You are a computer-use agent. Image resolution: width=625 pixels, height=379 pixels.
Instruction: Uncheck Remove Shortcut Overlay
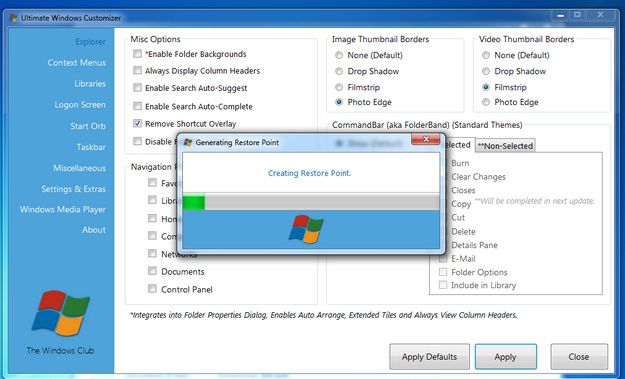pyautogui.click(x=138, y=123)
